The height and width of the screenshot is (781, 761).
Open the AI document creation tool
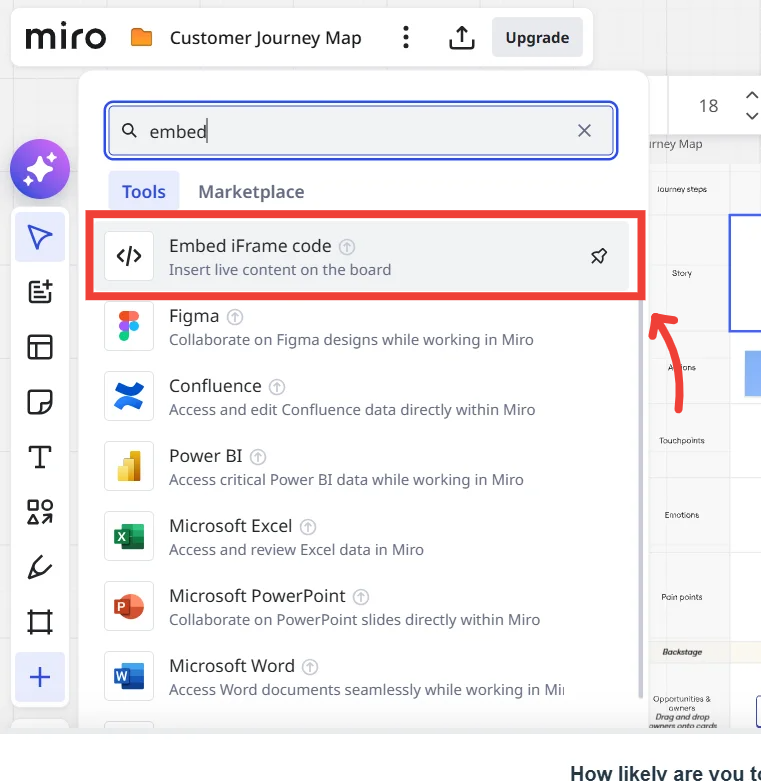point(40,292)
